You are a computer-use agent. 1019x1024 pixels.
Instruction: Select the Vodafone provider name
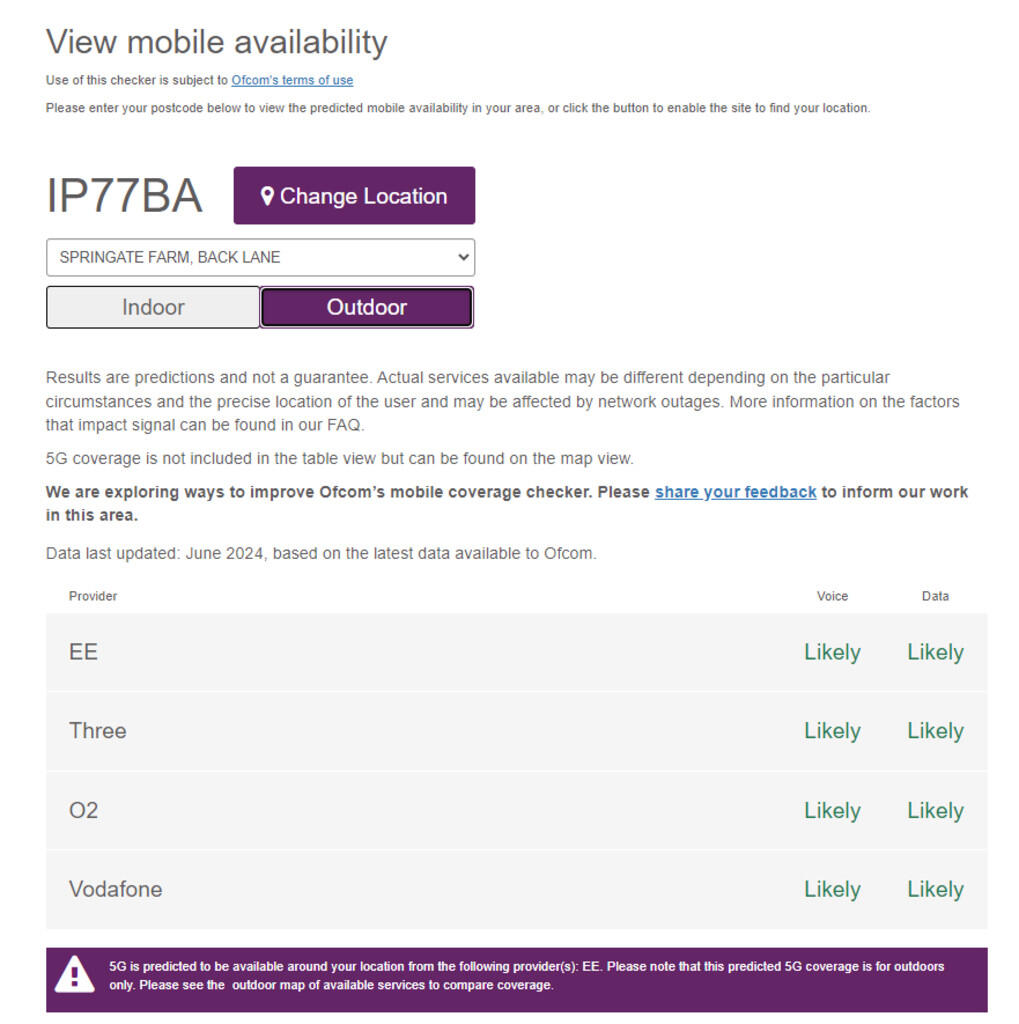115,889
